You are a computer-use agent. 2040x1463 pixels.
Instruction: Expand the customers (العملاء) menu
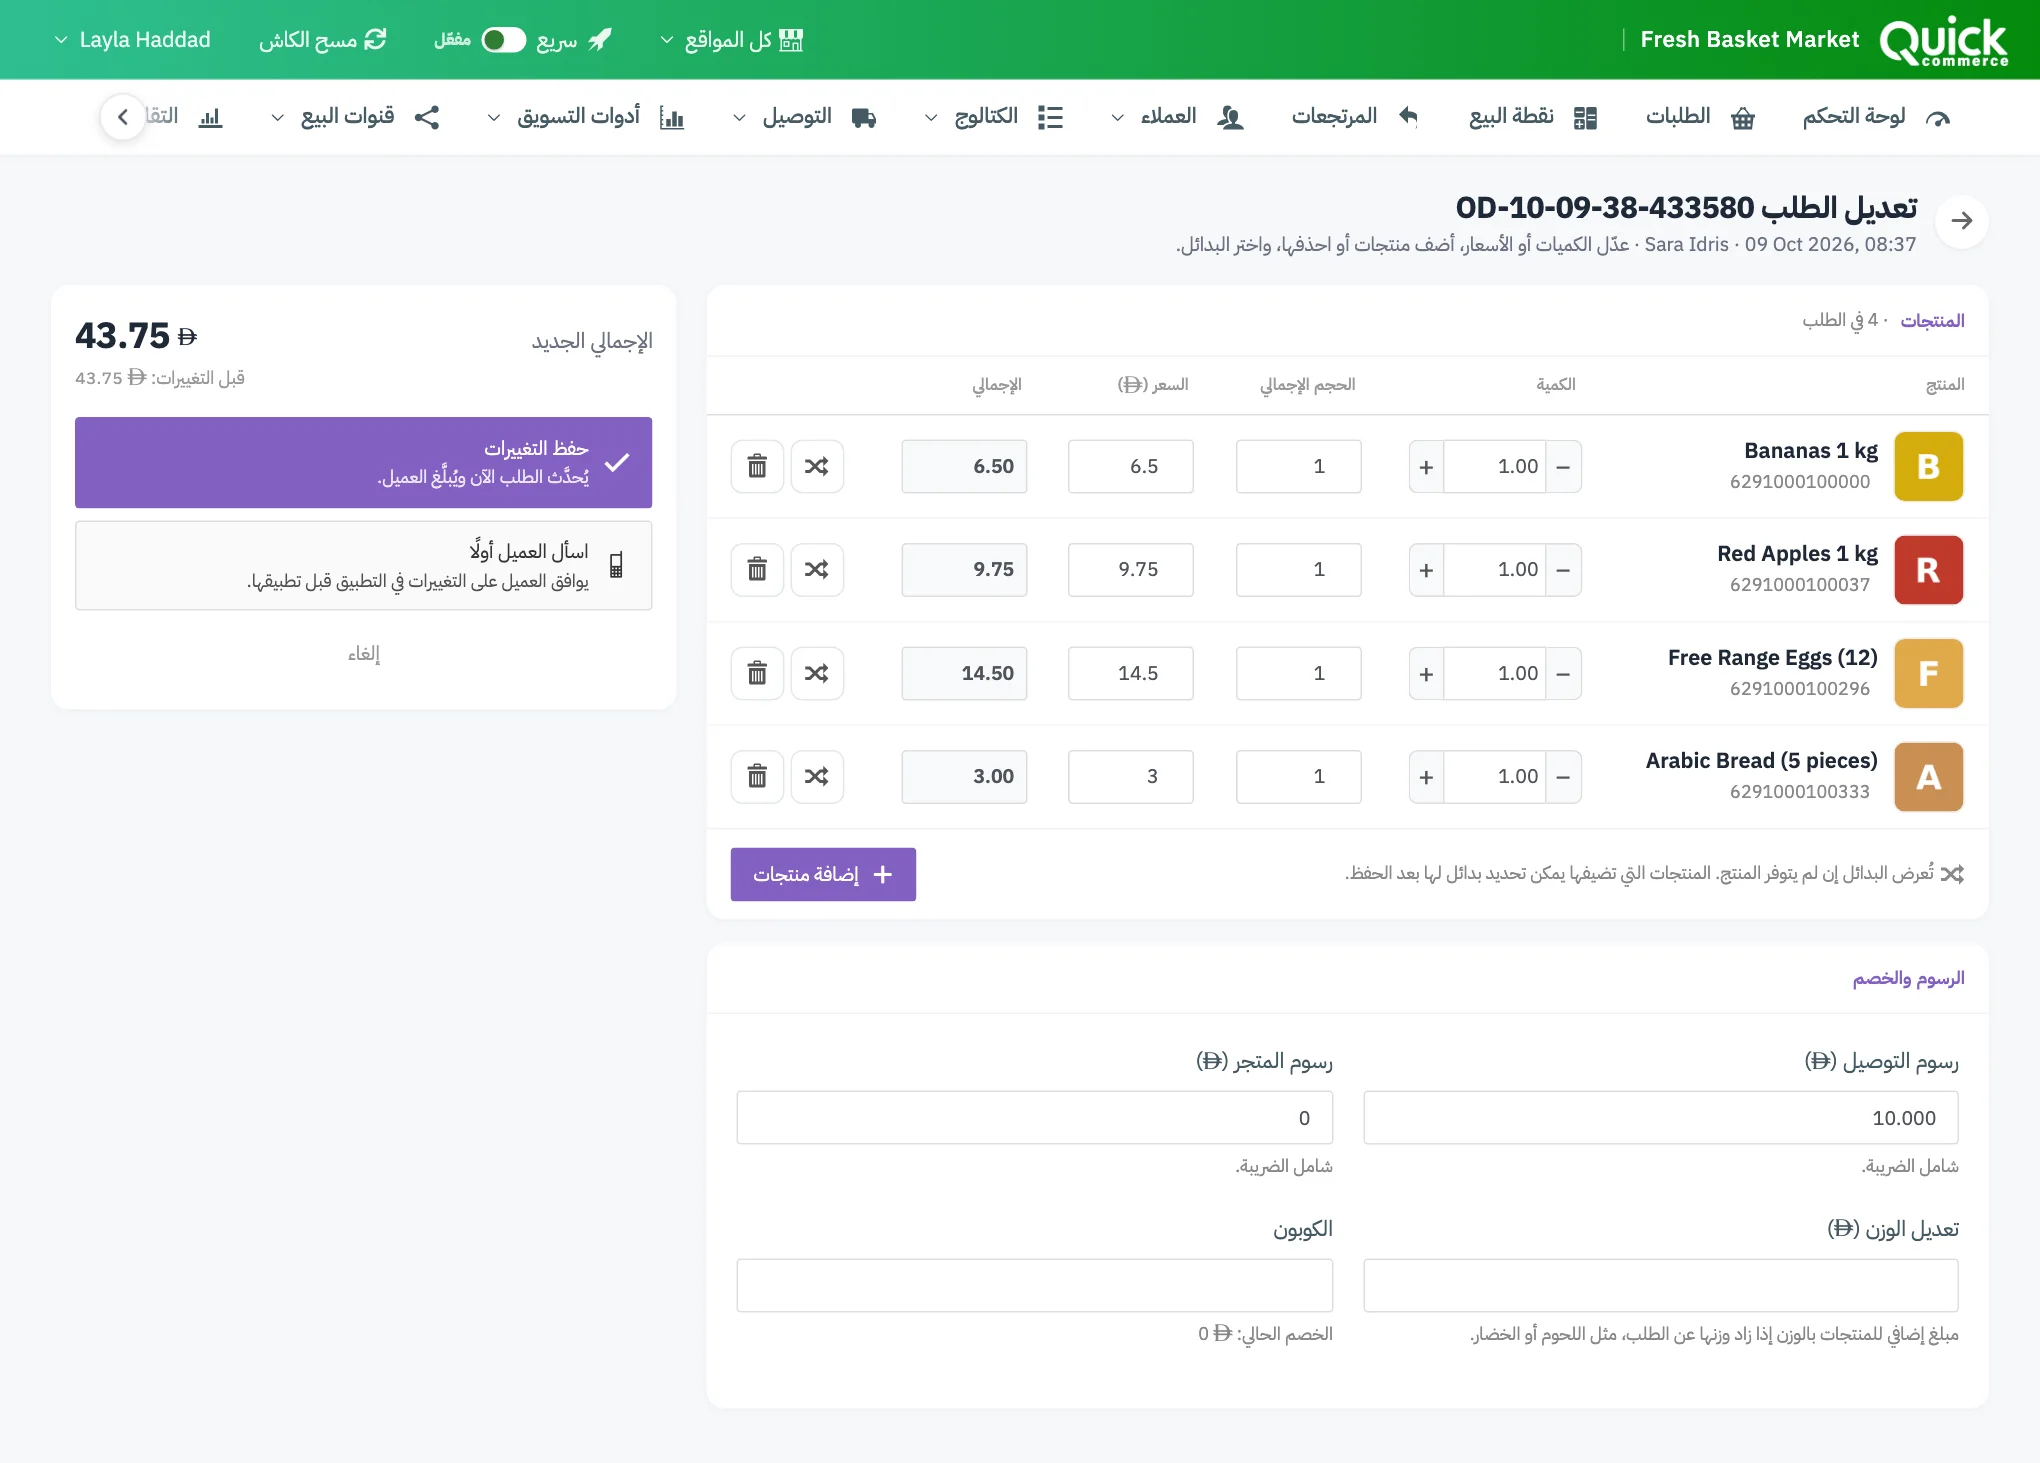pyautogui.click(x=1177, y=117)
